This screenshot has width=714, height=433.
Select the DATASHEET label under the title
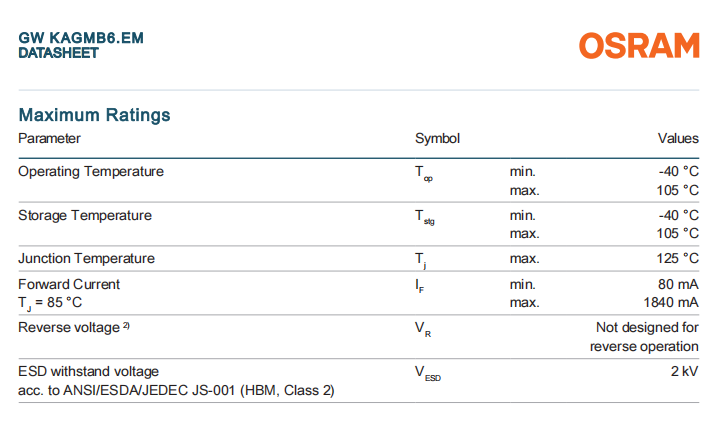pos(58,53)
